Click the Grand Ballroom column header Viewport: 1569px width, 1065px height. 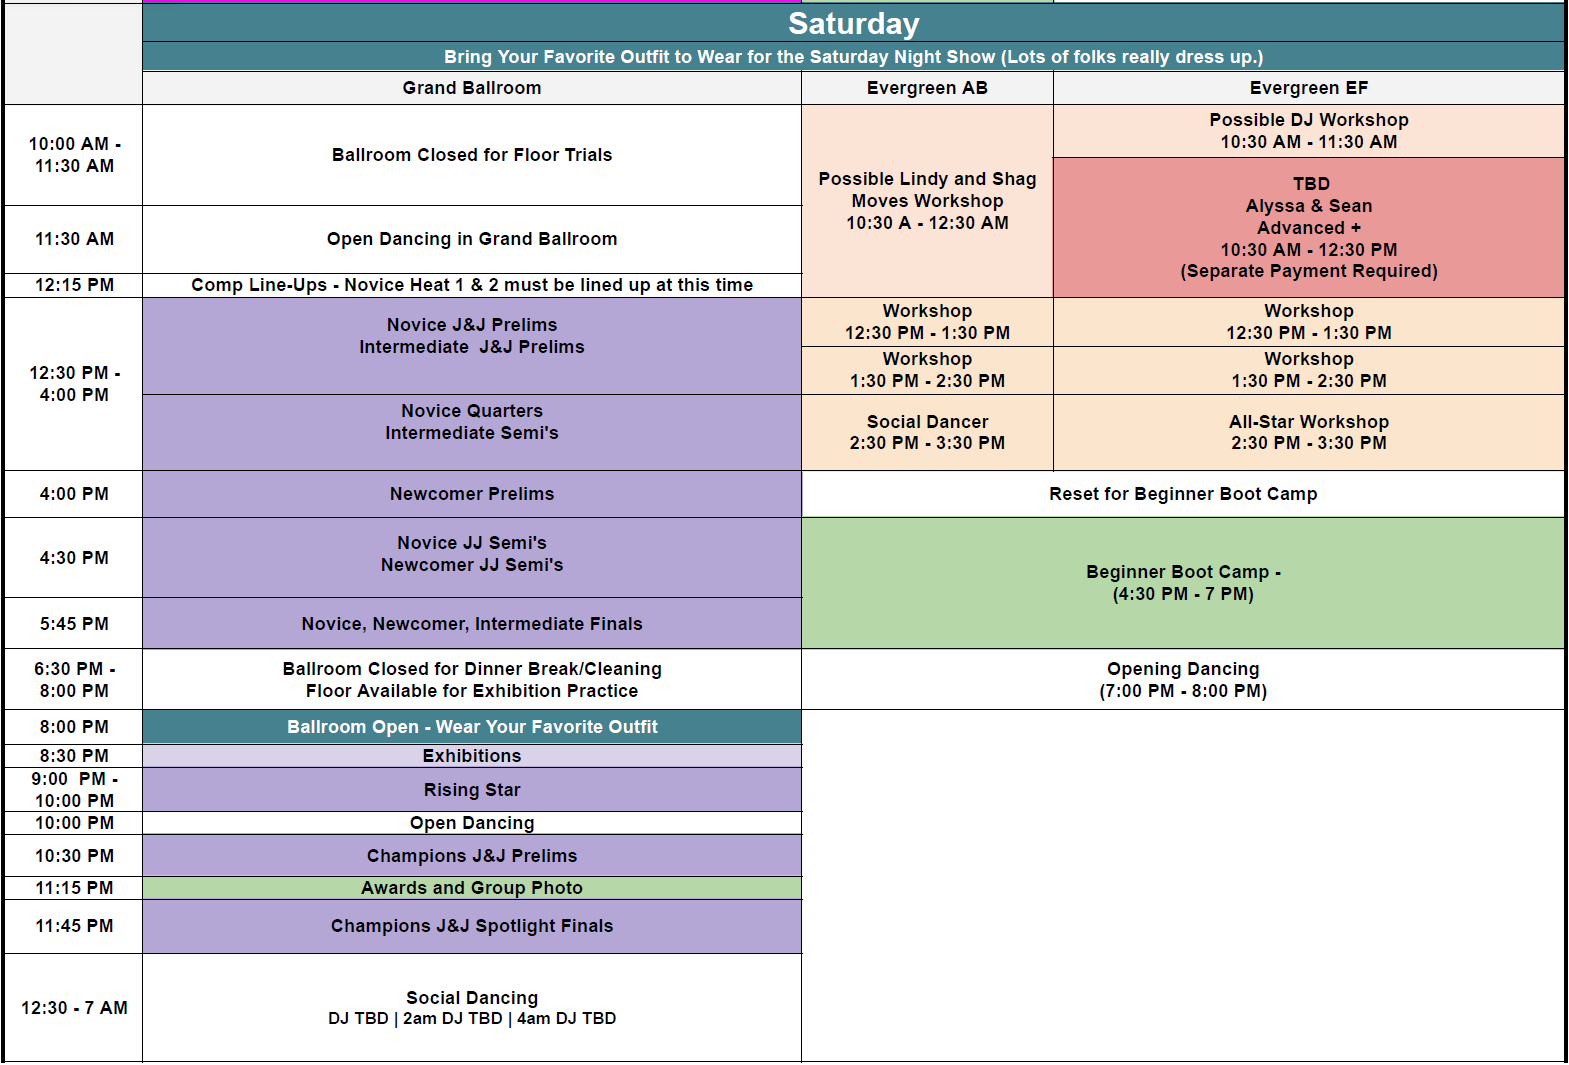coord(472,88)
